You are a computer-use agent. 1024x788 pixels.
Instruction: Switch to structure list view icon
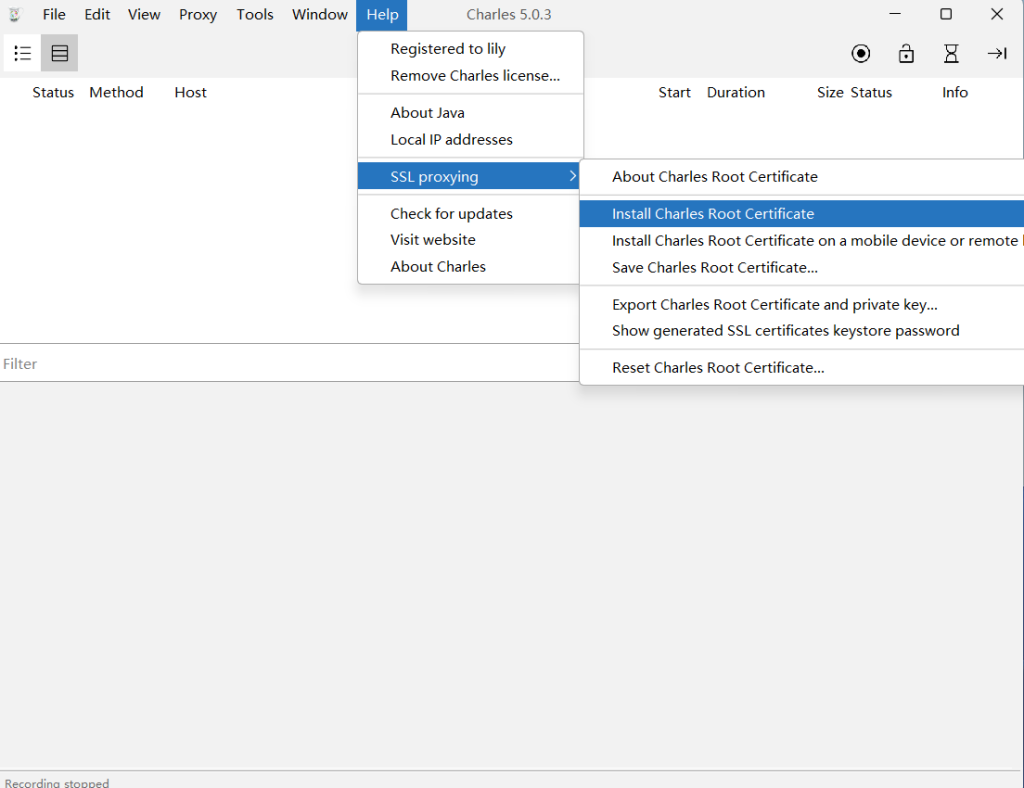click(x=22, y=54)
